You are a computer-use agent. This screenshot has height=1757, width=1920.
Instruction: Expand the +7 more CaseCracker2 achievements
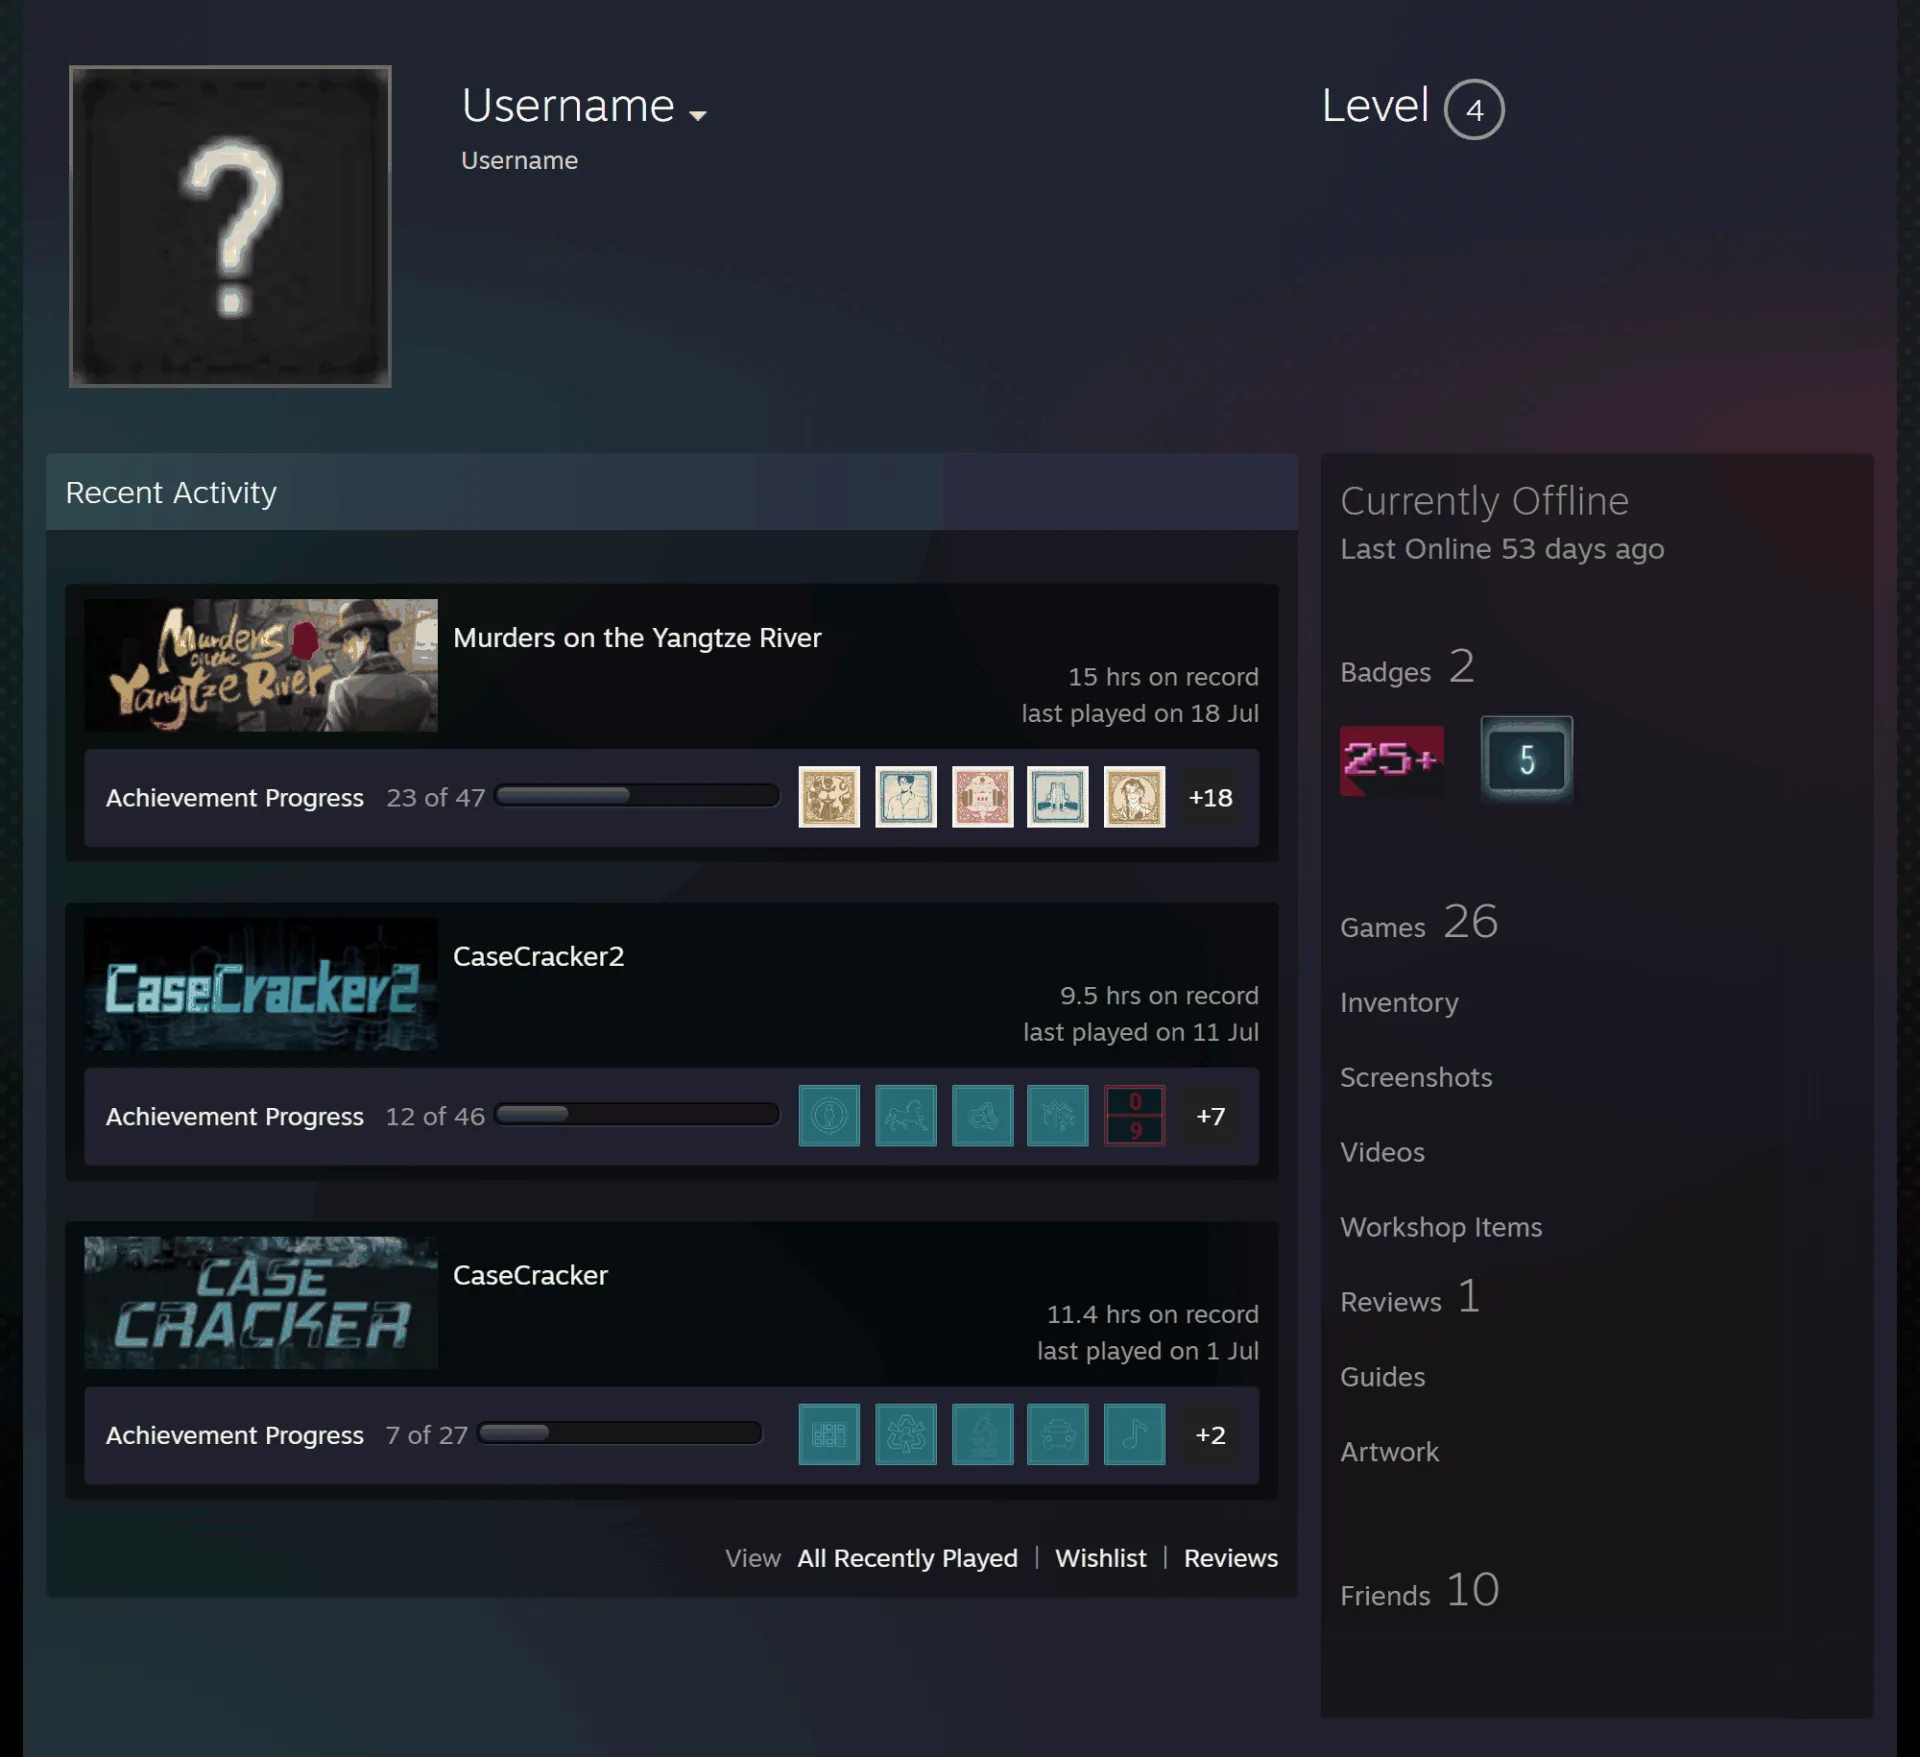tap(1210, 1116)
